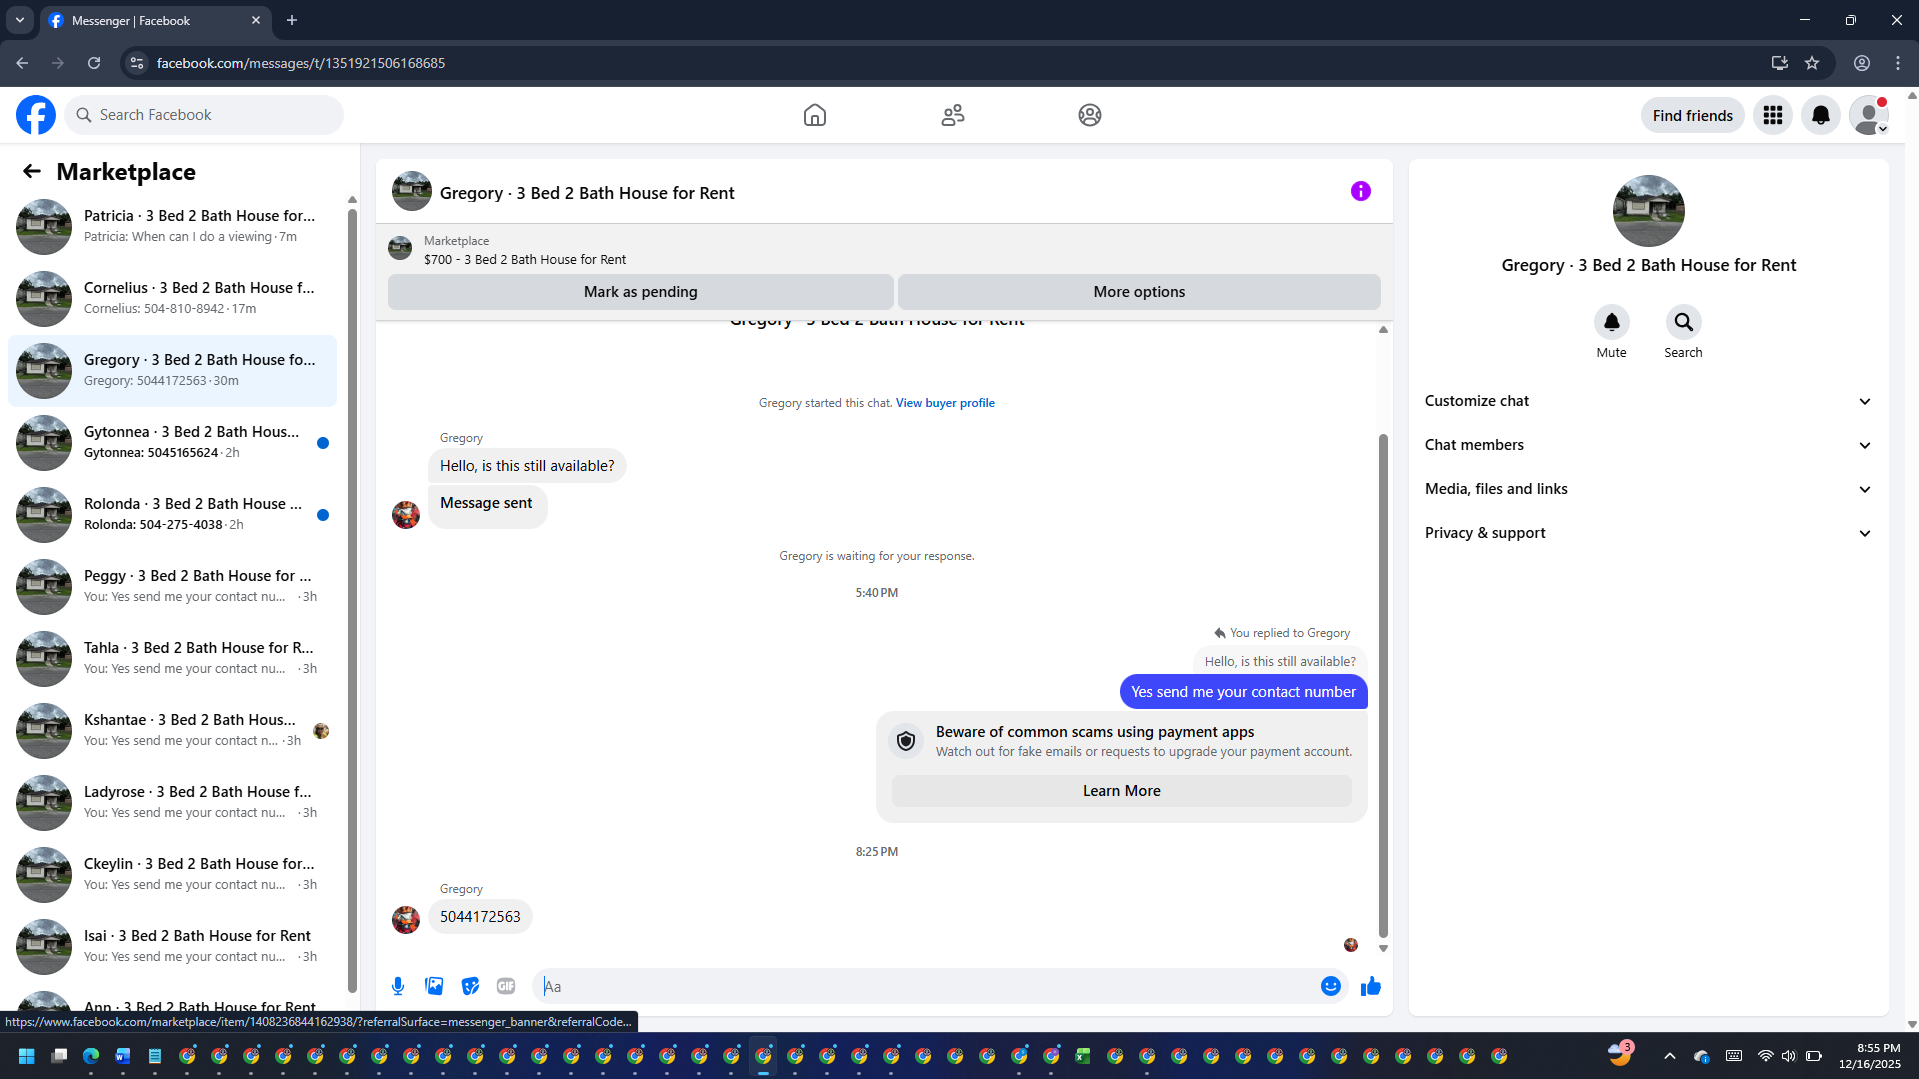This screenshot has height=1079, width=1919.
Task: Open a new browser tab
Action: tap(292, 20)
